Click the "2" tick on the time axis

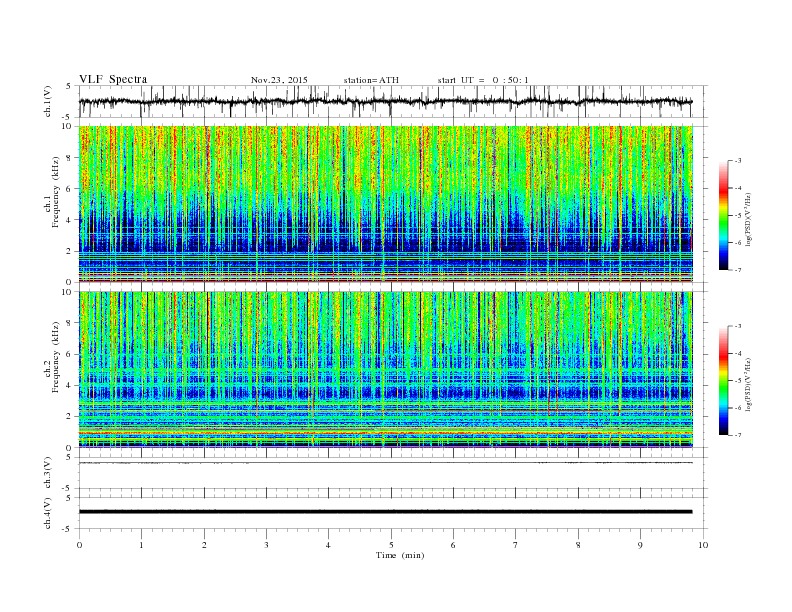[x=204, y=545]
